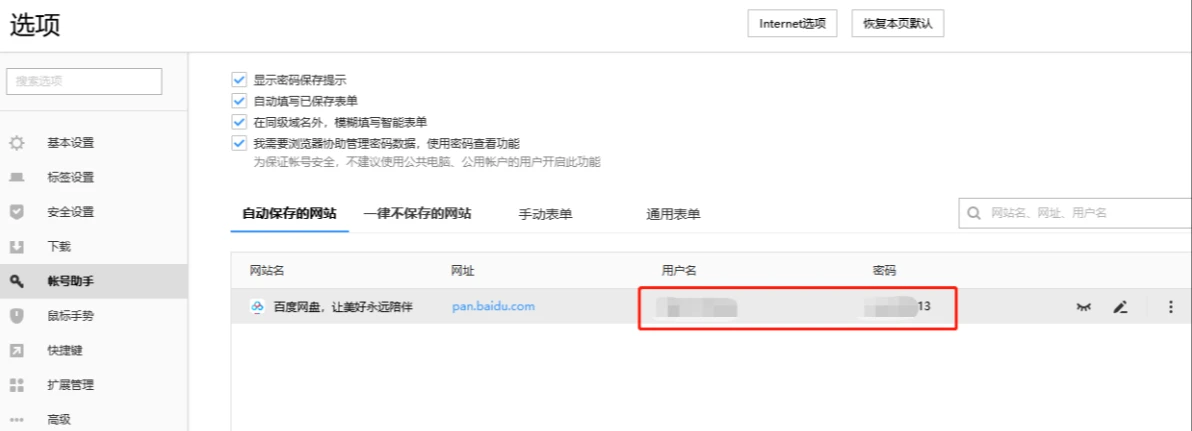Click the dots icon beside 高级

coord(17,420)
